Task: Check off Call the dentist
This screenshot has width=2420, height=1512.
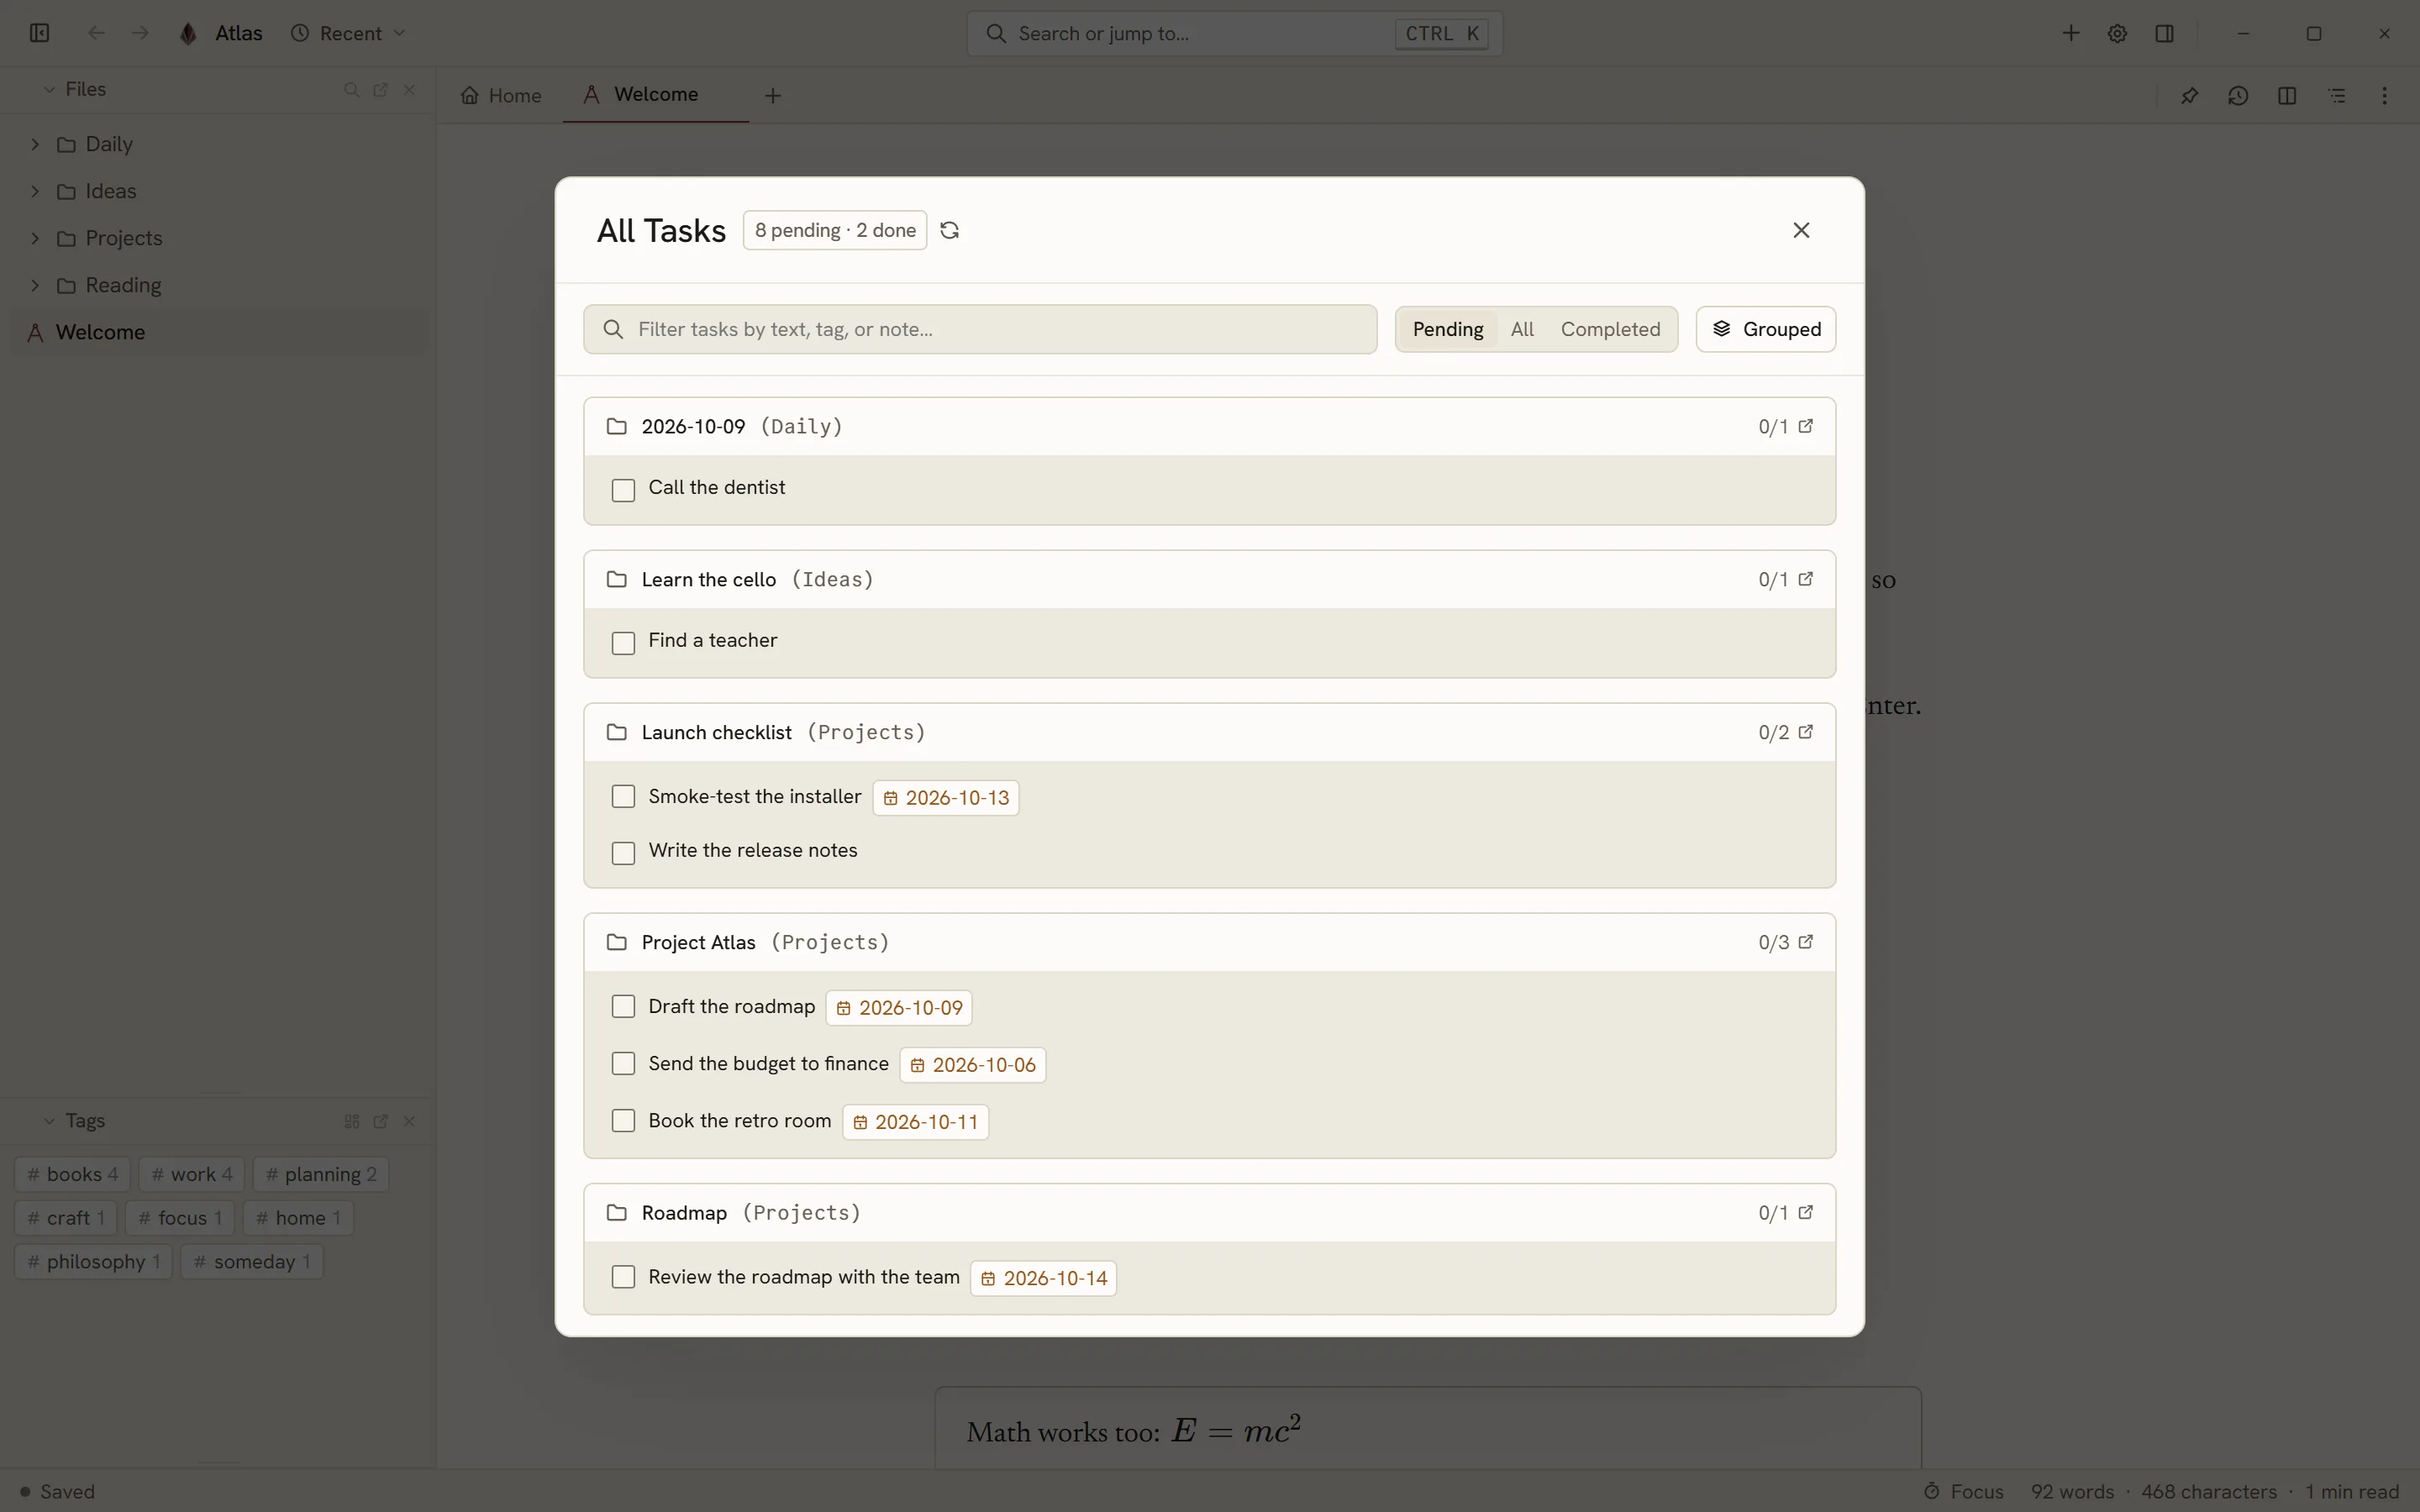Action: tap(623, 490)
